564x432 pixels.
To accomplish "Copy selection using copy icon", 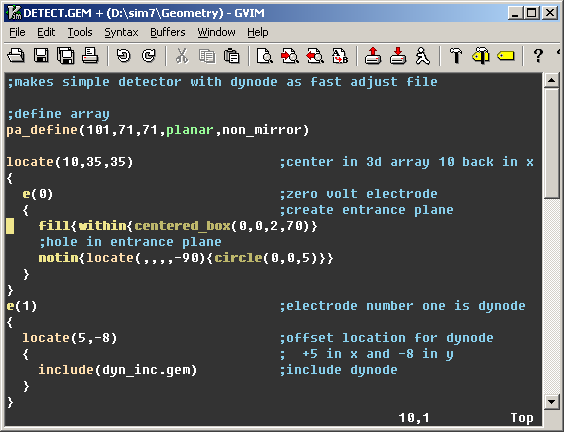I will click(207, 56).
